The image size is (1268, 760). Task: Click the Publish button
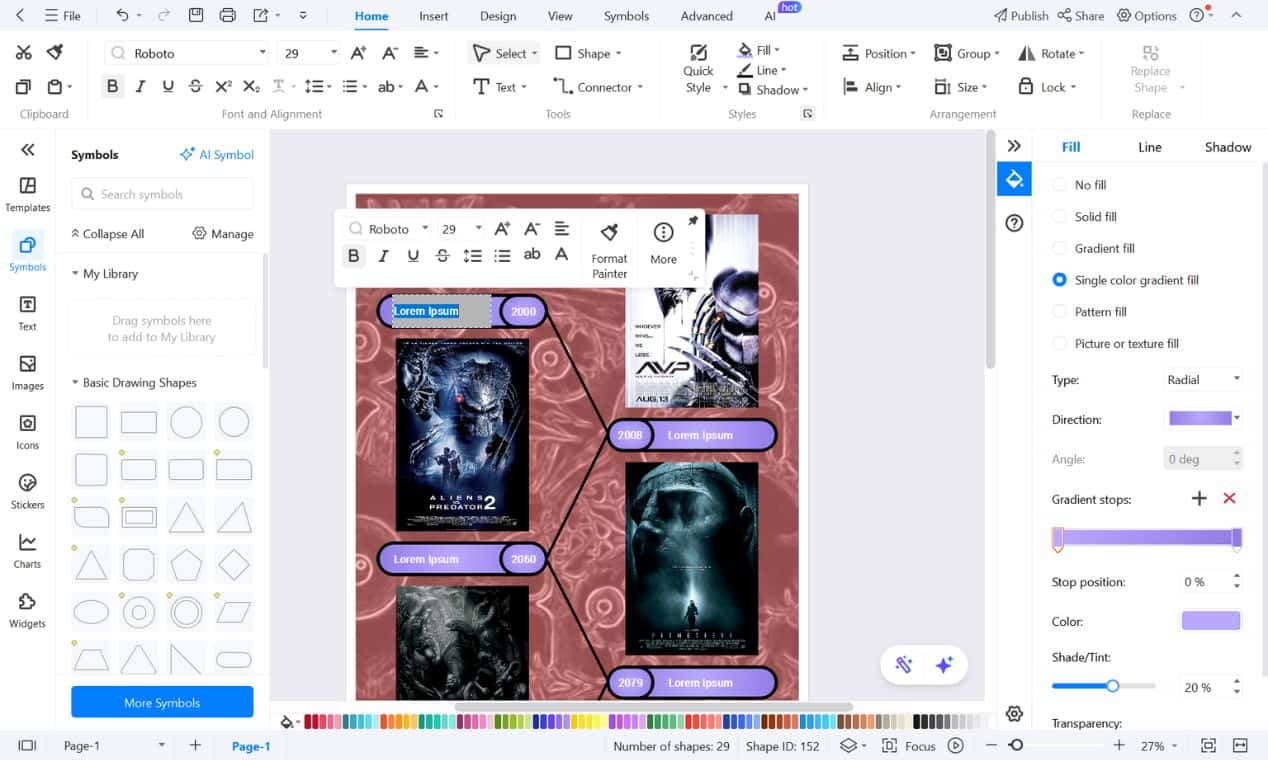click(1021, 16)
